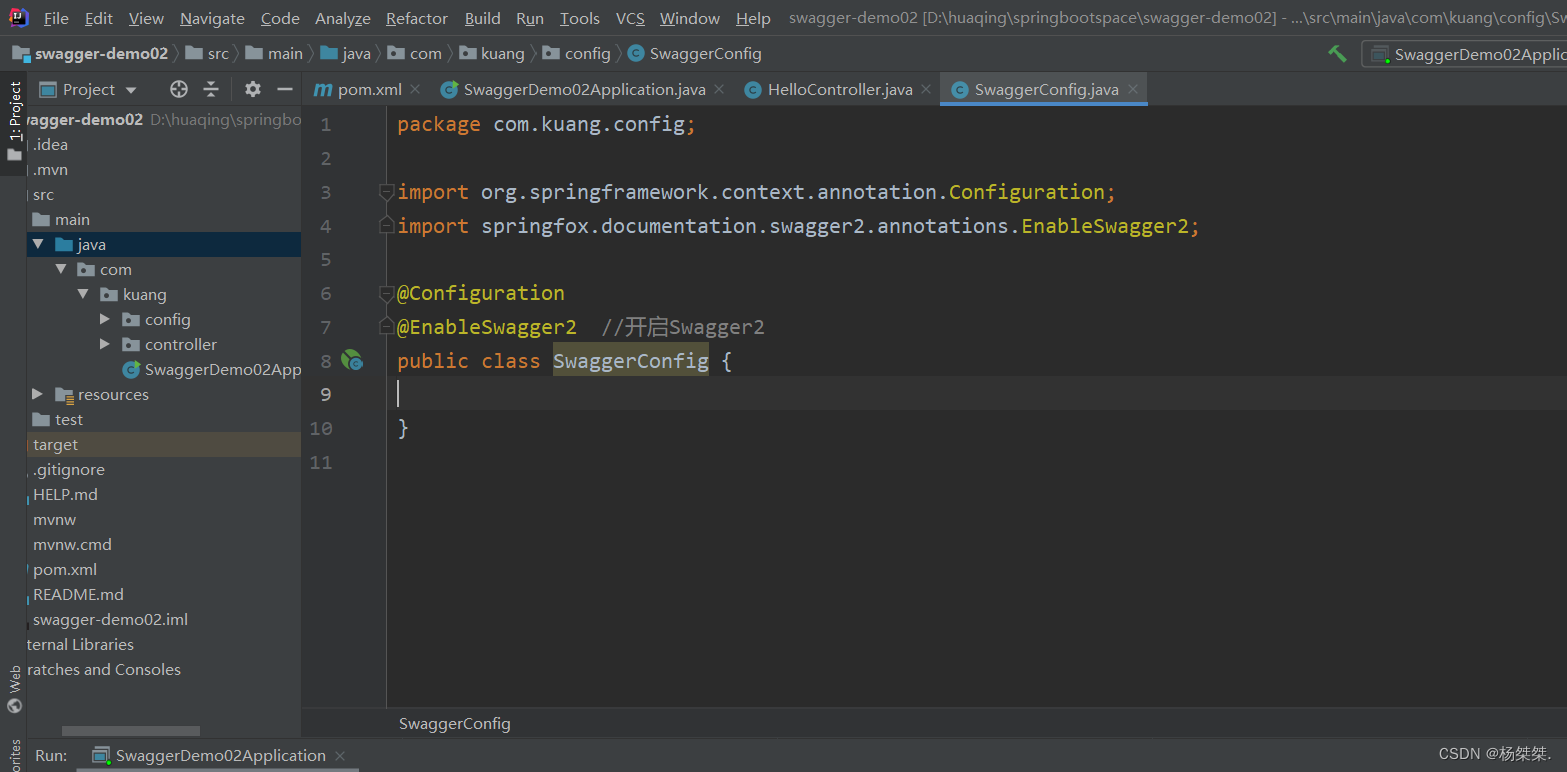Viewport: 1567px width, 772px height.
Task: Open the Analyze menu
Action: point(342,18)
